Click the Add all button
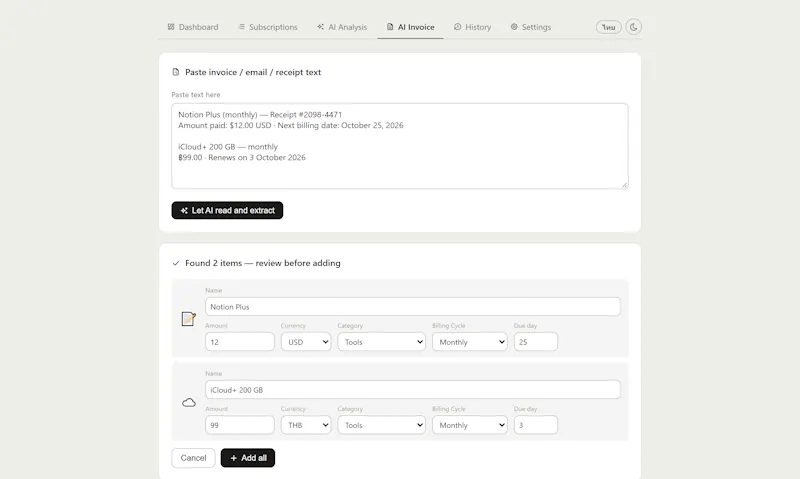This screenshot has height=479, width=800. (x=248, y=458)
